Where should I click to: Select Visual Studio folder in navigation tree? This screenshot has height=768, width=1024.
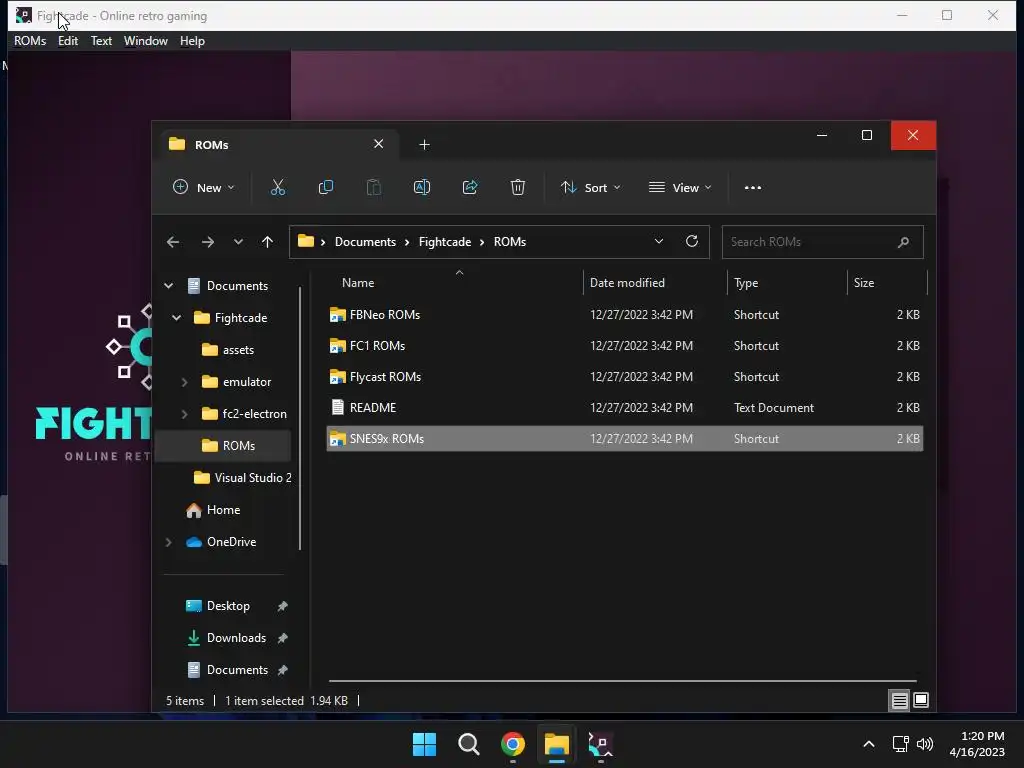click(243, 478)
